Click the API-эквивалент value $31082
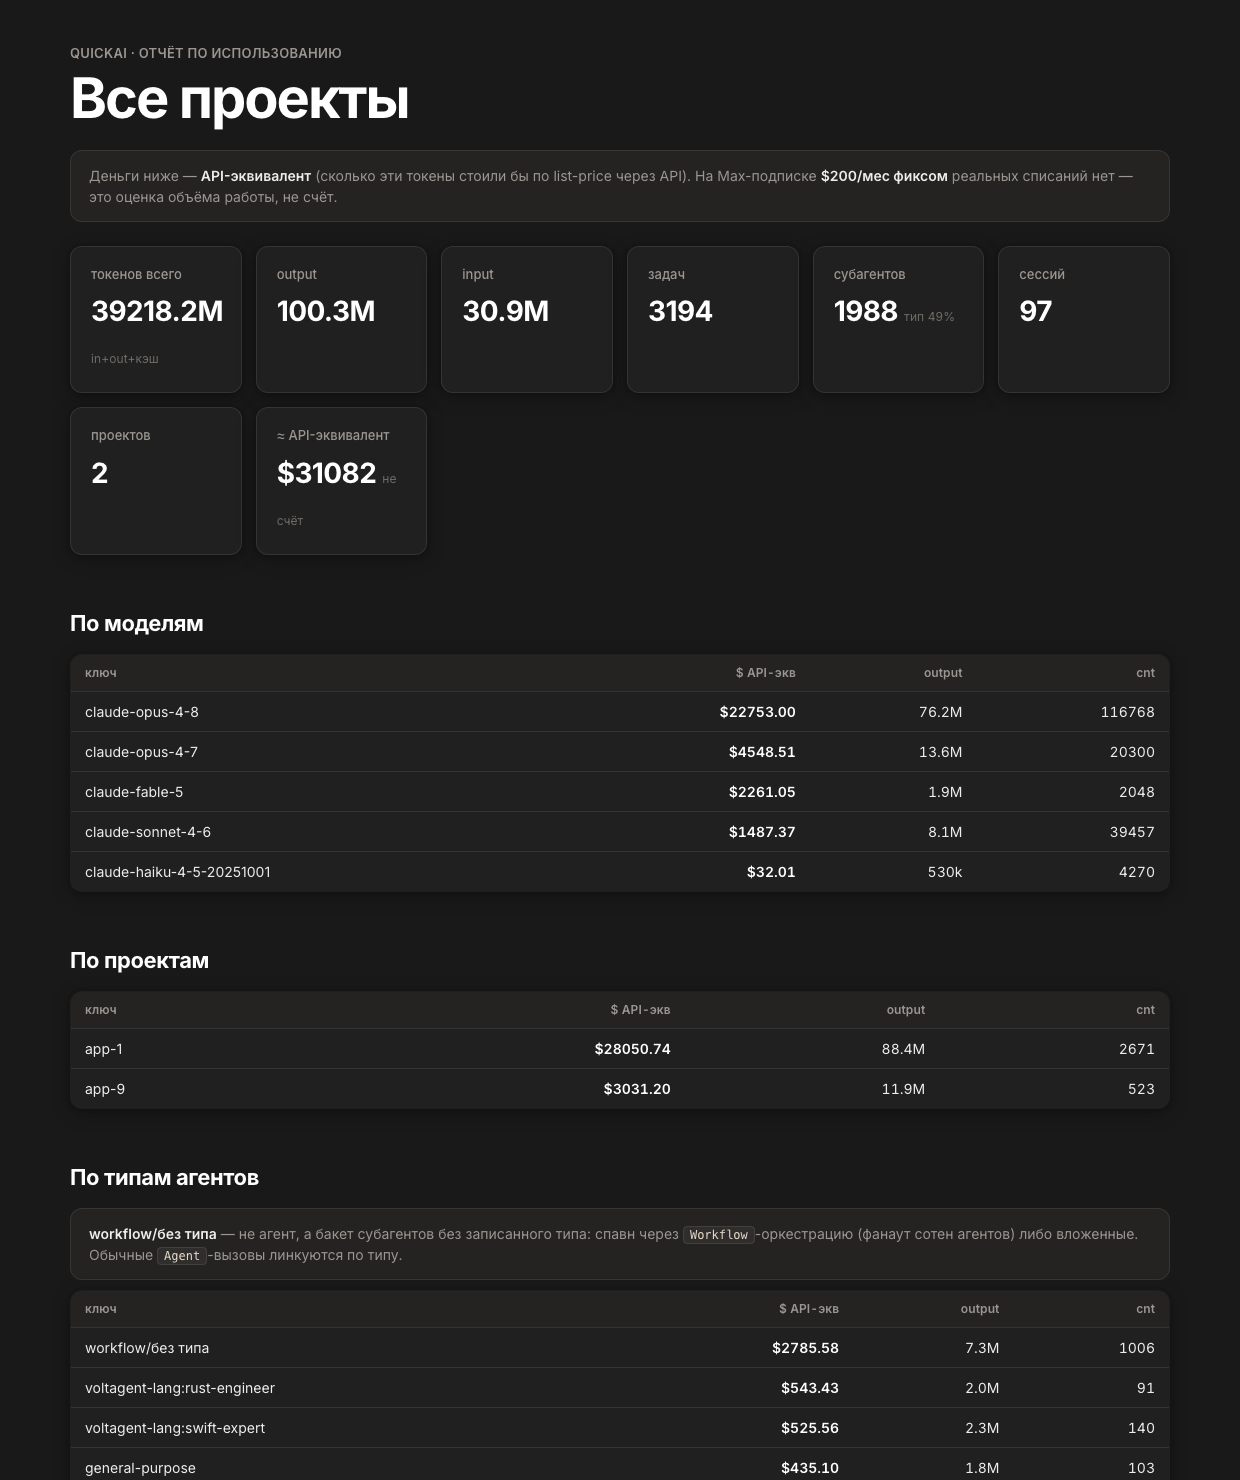Image resolution: width=1240 pixels, height=1480 pixels. [x=326, y=473]
